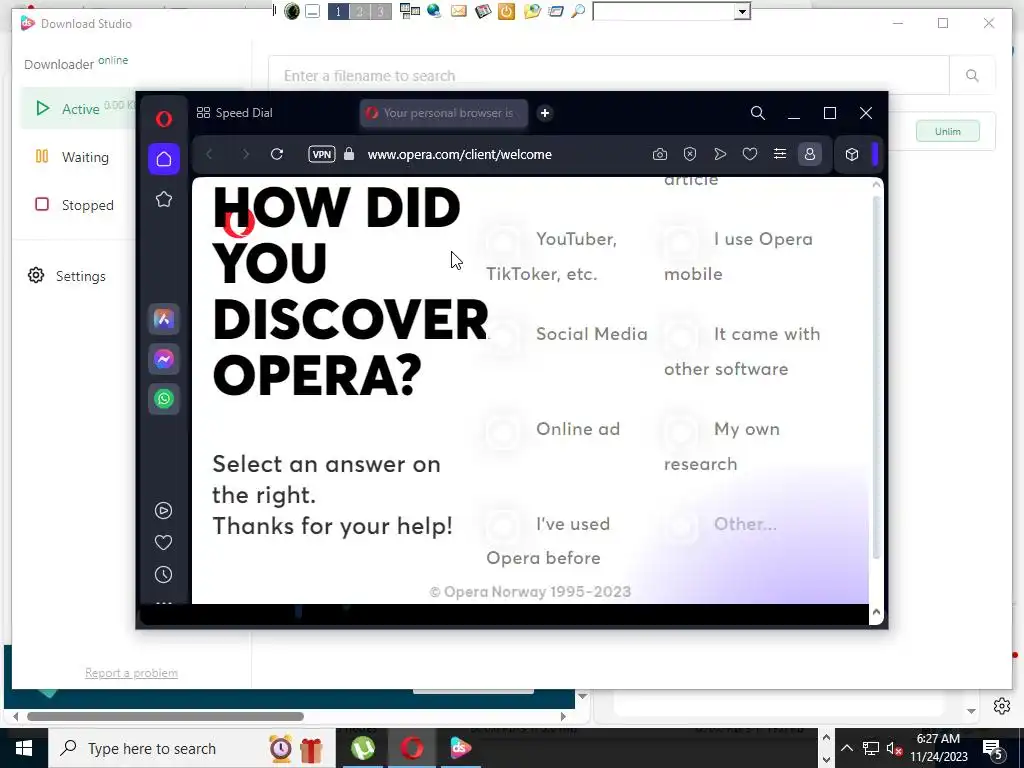Click the globe icon in top toolbar

pos(434,10)
